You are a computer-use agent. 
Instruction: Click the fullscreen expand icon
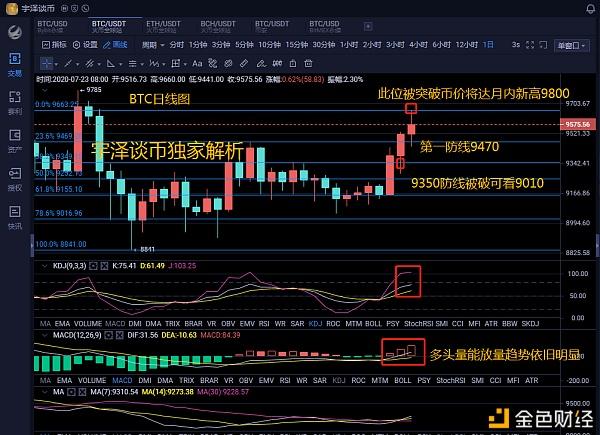point(530,45)
